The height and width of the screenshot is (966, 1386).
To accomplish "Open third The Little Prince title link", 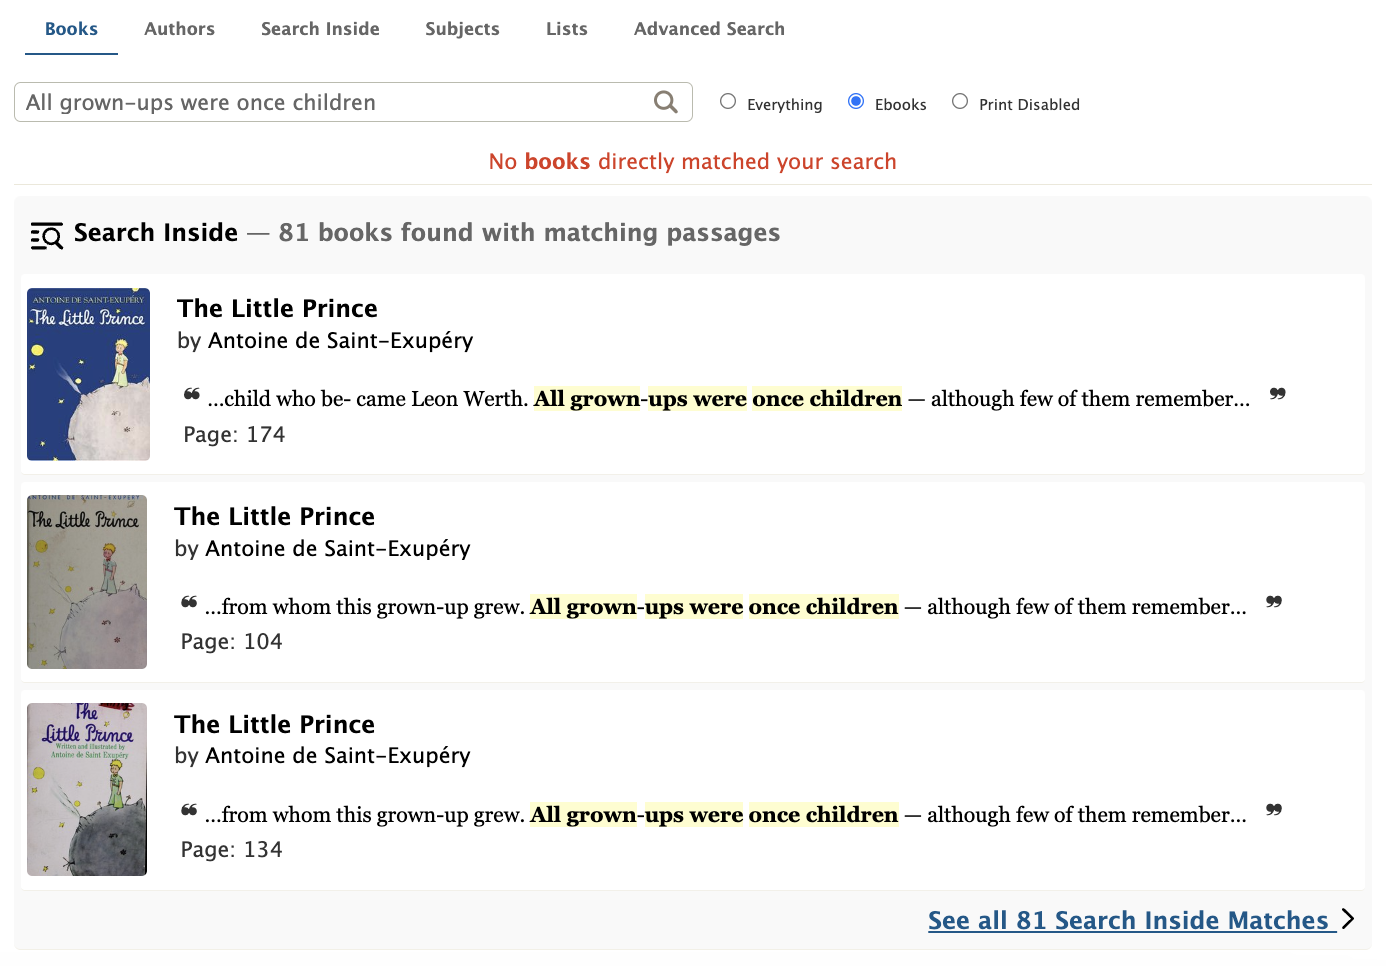I will (275, 724).
